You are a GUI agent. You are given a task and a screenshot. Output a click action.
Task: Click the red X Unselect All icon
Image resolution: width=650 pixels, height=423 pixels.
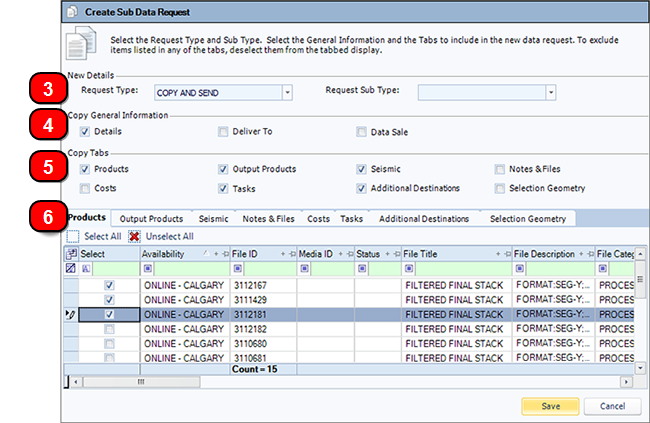134,236
